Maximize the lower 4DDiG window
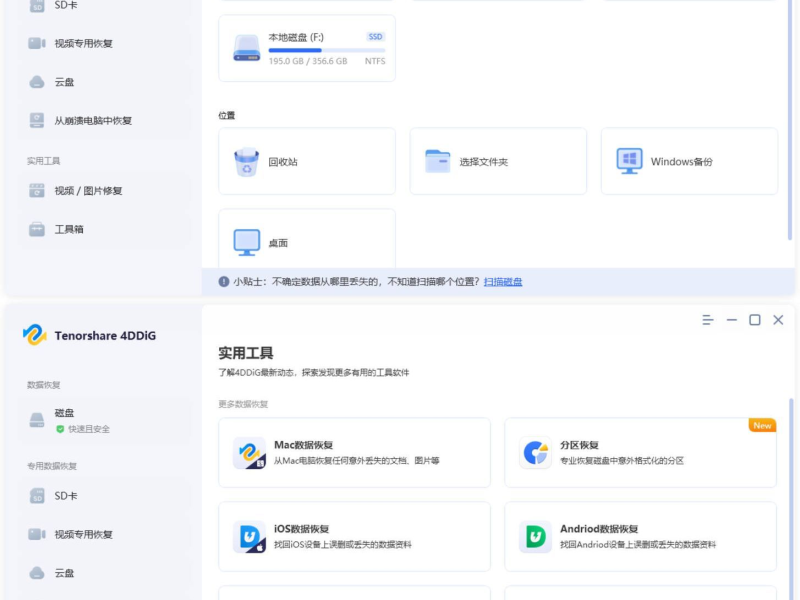This screenshot has height=600, width=800. click(x=755, y=320)
